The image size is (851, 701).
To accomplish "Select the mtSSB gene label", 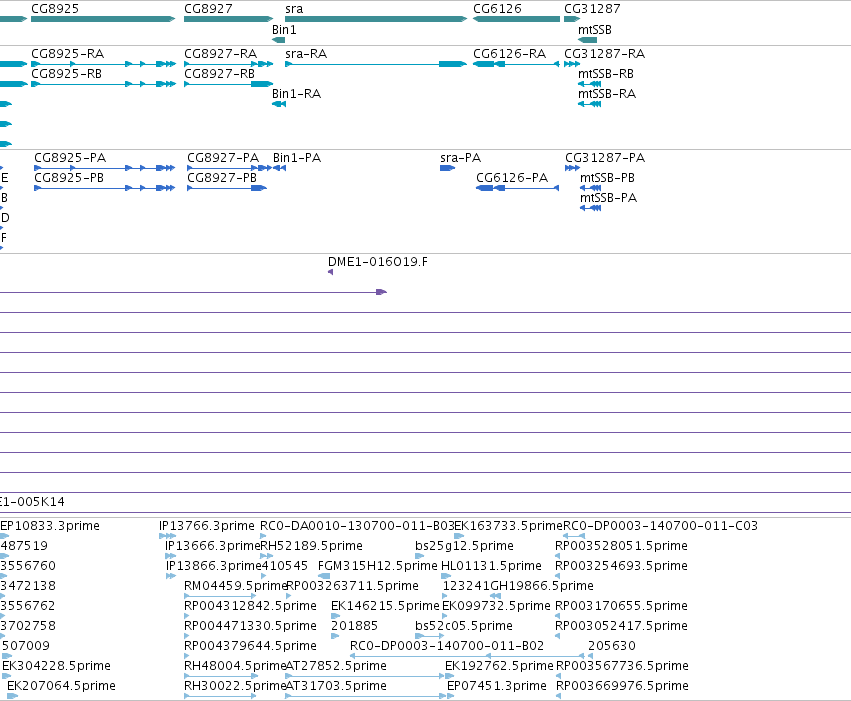I will 595,30.
